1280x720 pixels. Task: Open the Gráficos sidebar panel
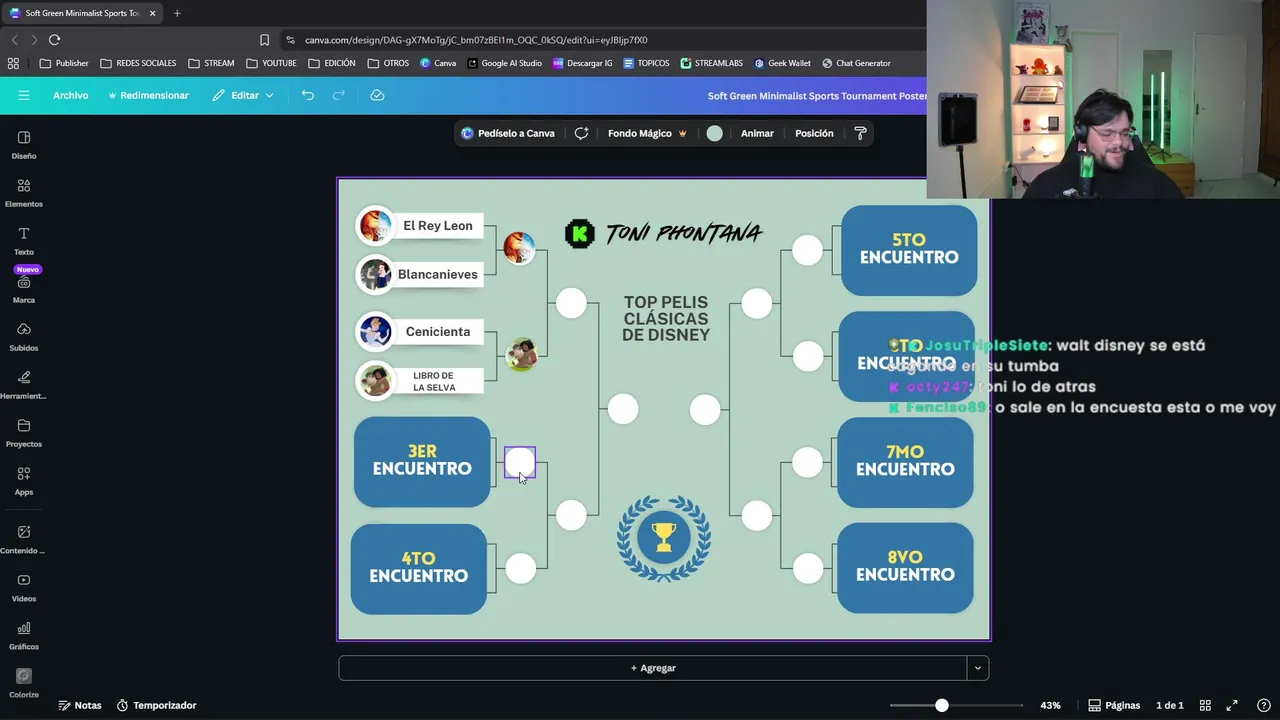click(x=24, y=635)
